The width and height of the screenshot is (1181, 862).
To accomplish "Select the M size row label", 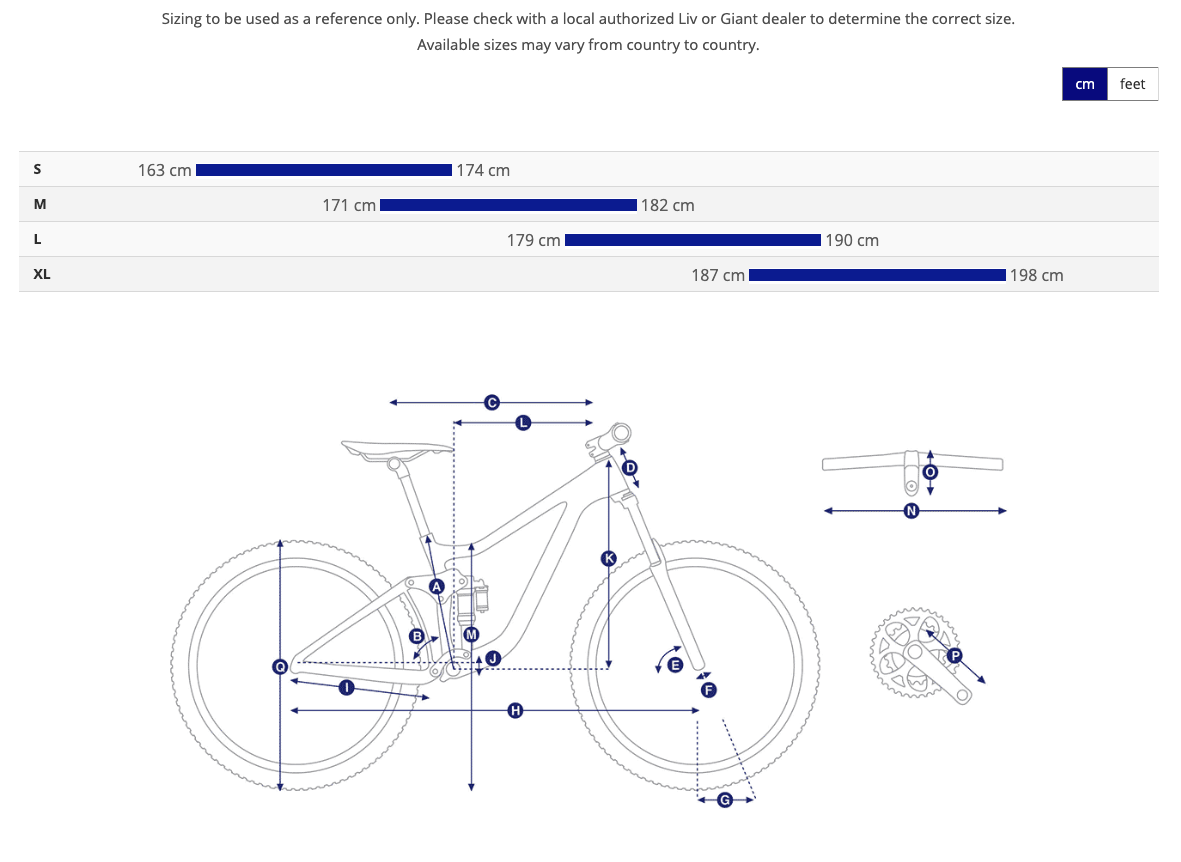I will (40, 204).
